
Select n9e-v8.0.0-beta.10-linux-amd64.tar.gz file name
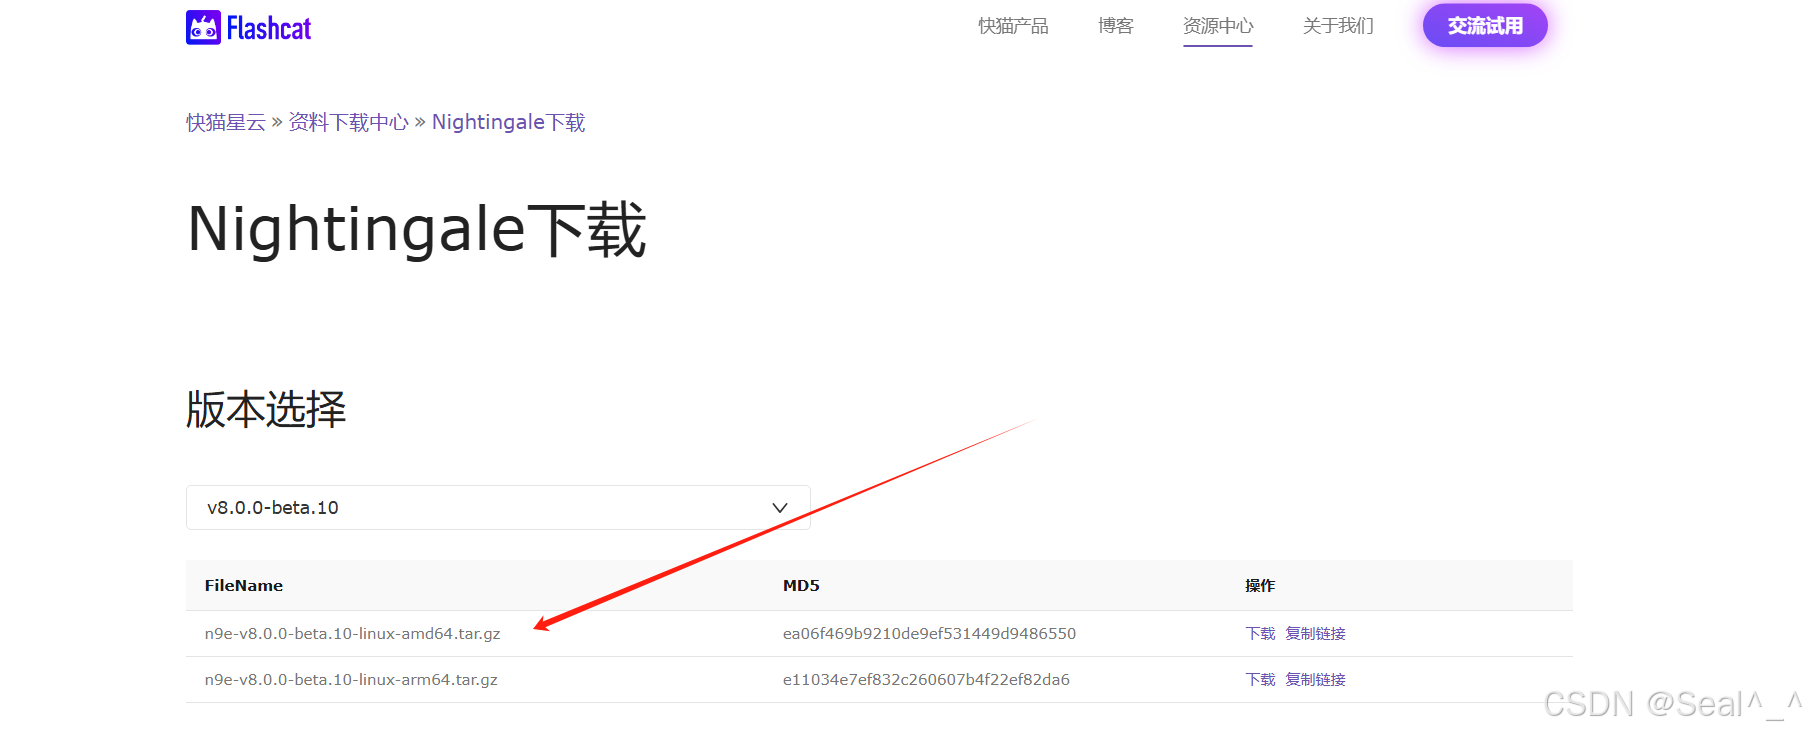[352, 634]
